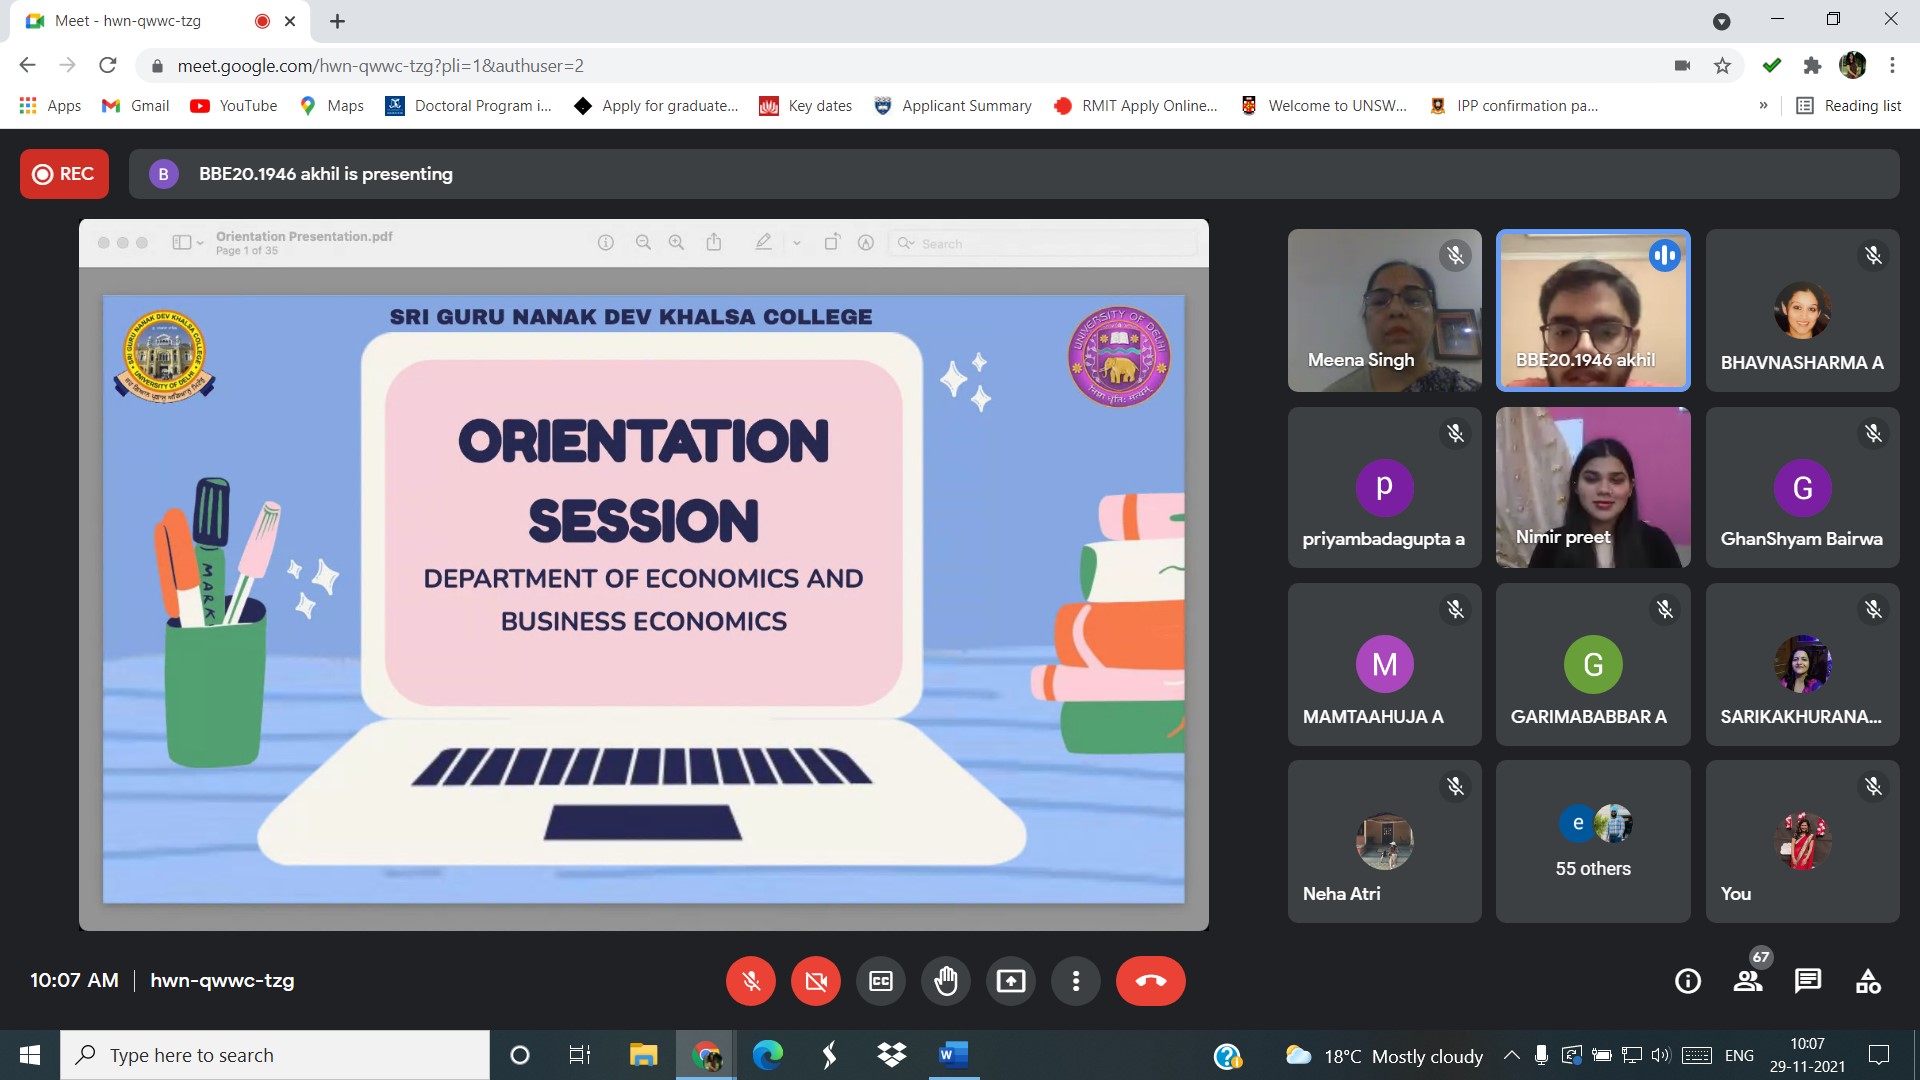Open the chat with everyone panel
Screen dimensions: 1920x1080
click(x=1807, y=981)
